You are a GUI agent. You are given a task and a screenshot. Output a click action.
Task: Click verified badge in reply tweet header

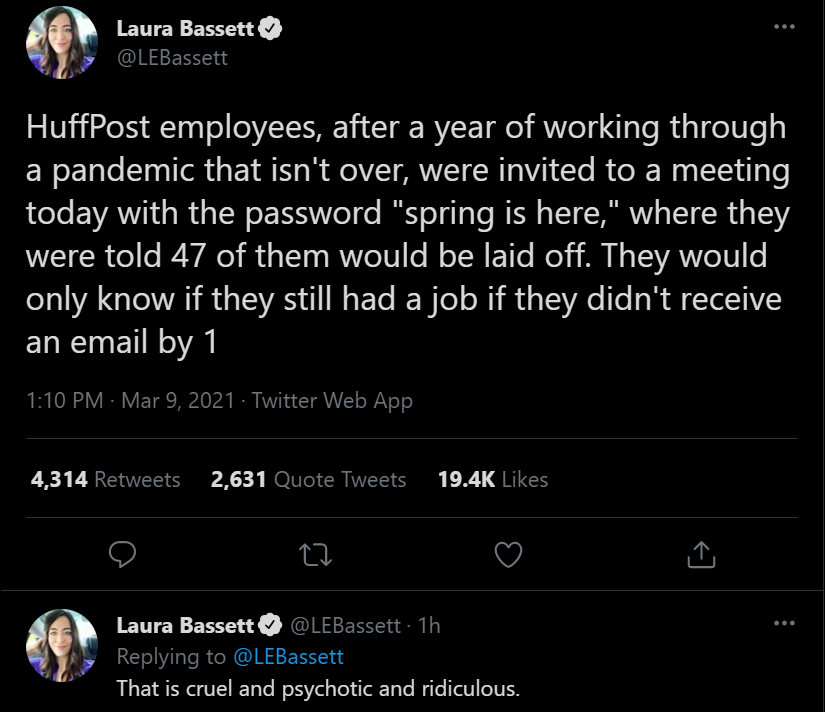[270, 626]
